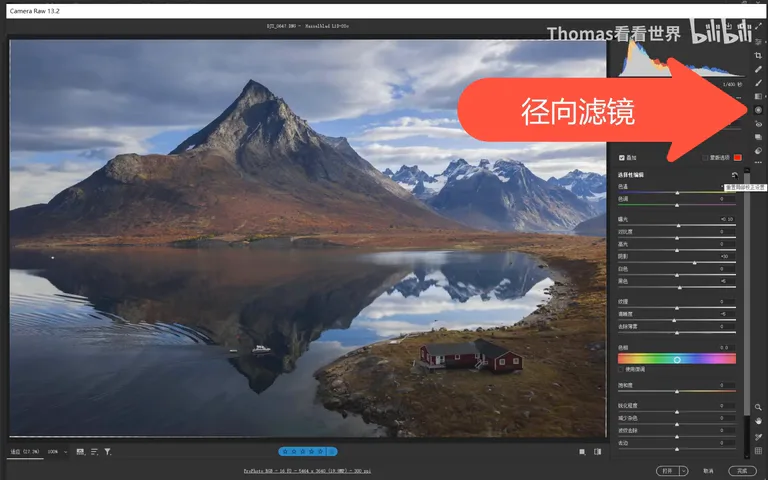This screenshot has width=768, height=480.
Task: Click the 清晰度 clarity value field
Action: tap(726, 314)
